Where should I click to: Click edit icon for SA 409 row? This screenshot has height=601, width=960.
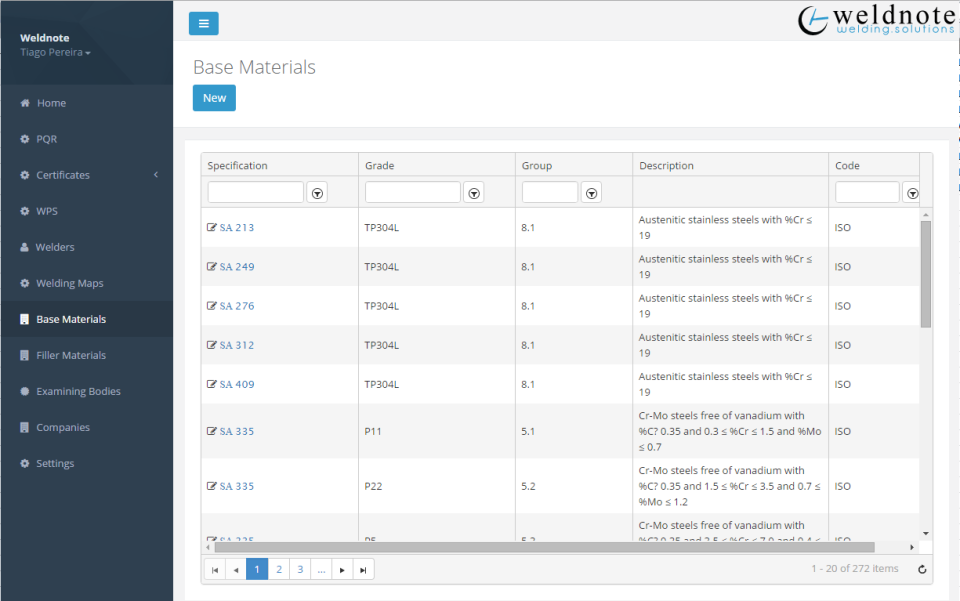tap(211, 384)
